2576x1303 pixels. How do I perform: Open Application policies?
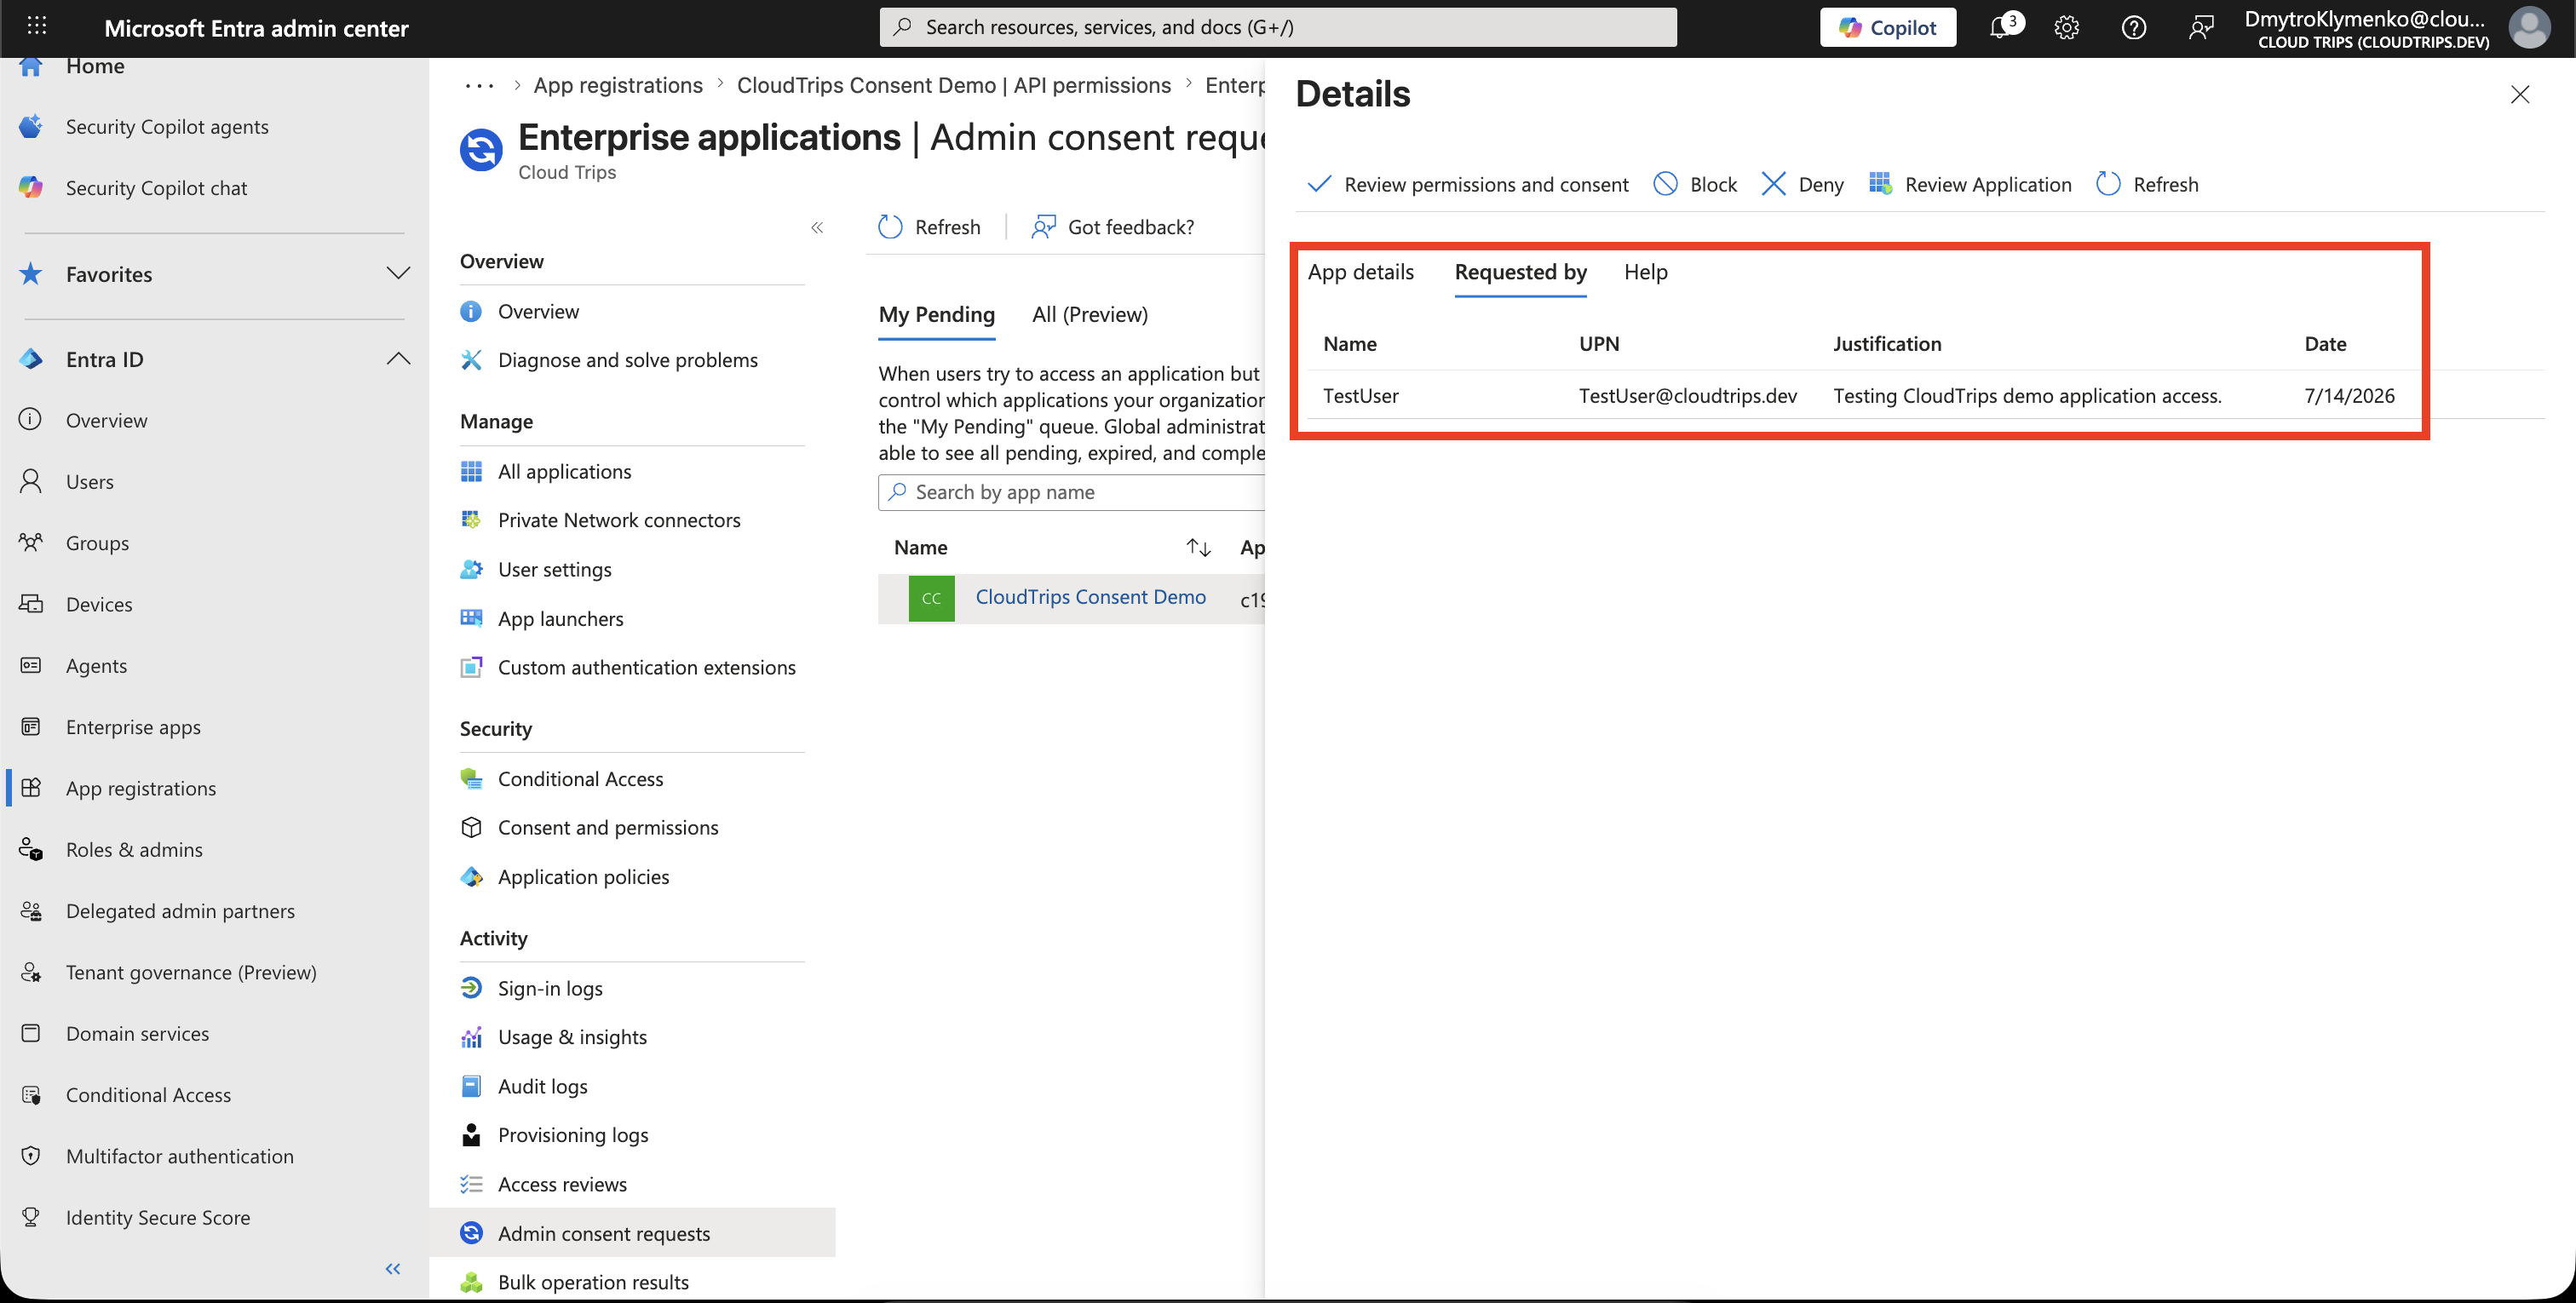point(583,876)
